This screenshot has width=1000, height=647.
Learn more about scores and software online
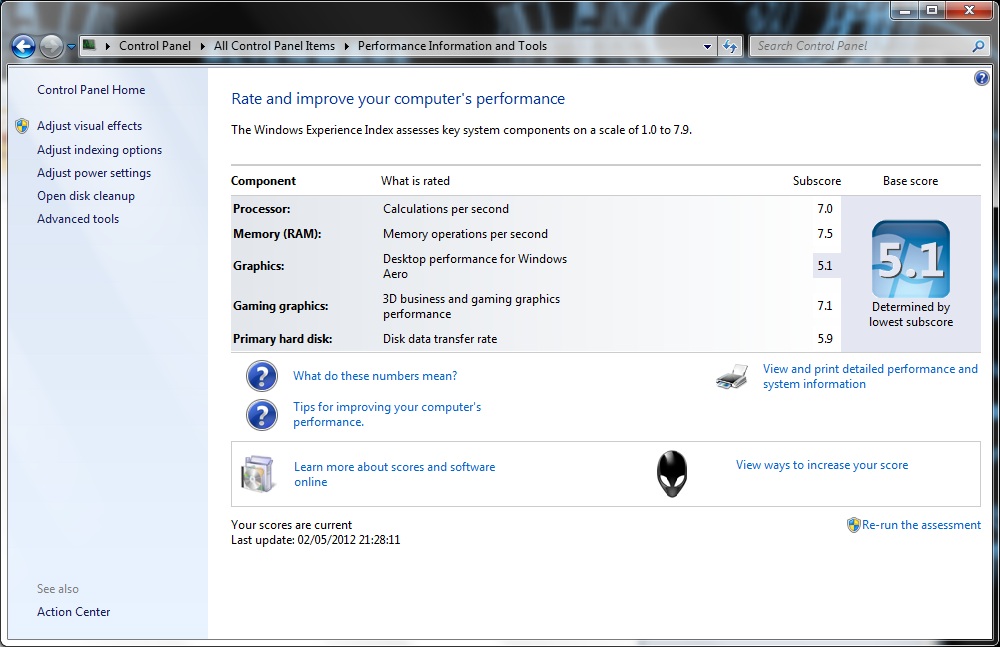(394, 474)
